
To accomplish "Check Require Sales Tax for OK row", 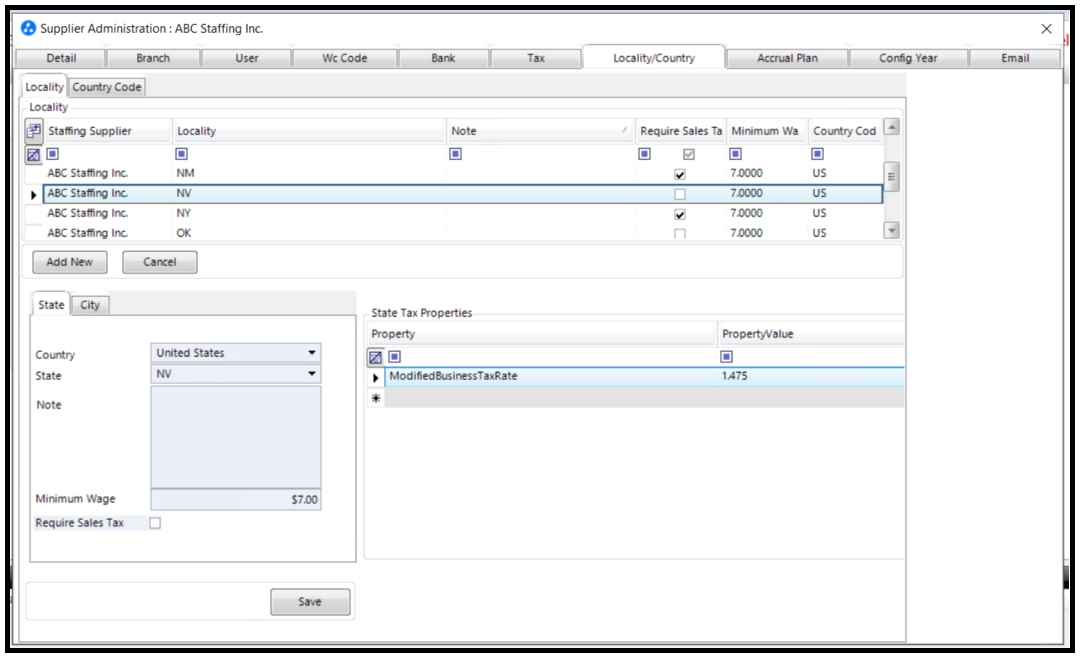I will click(x=680, y=234).
